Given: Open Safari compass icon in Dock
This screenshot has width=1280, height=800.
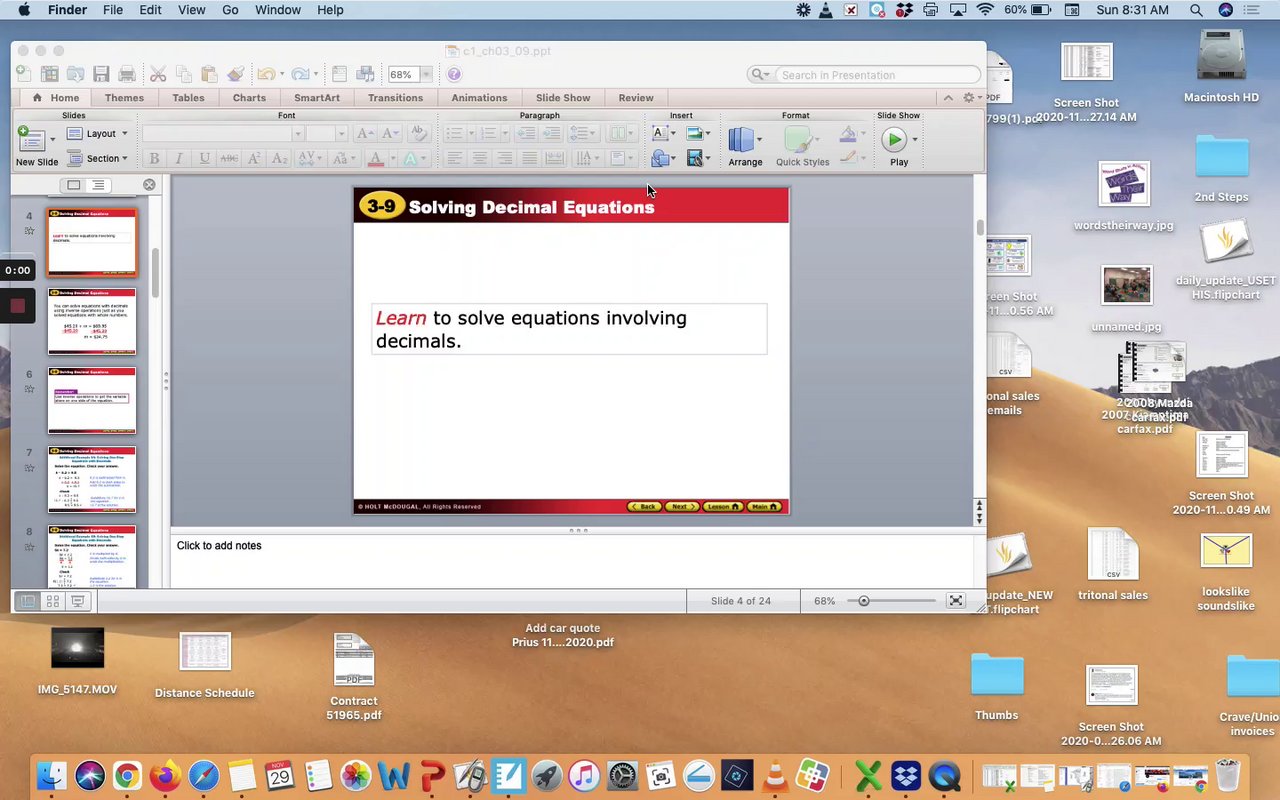Looking at the screenshot, I should click(x=203, y=776).
